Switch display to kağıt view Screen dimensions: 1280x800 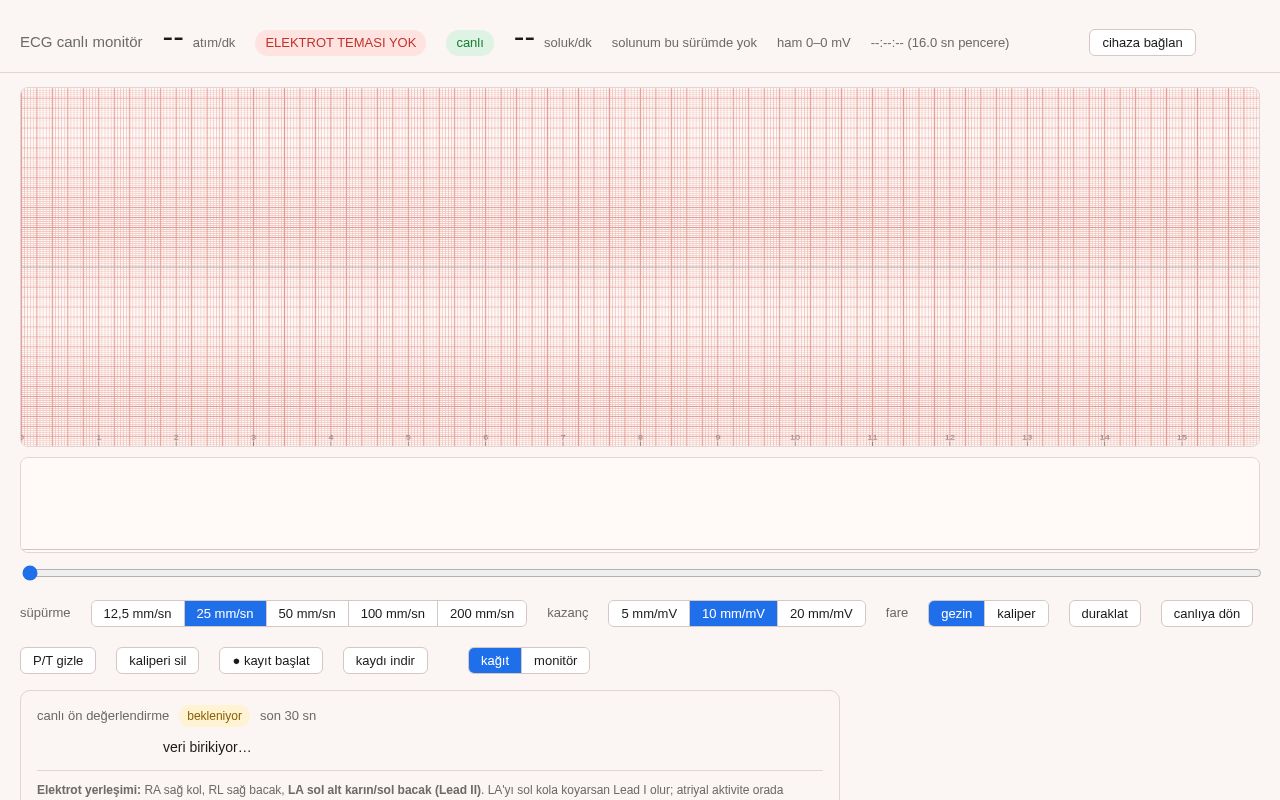point(495,660)
